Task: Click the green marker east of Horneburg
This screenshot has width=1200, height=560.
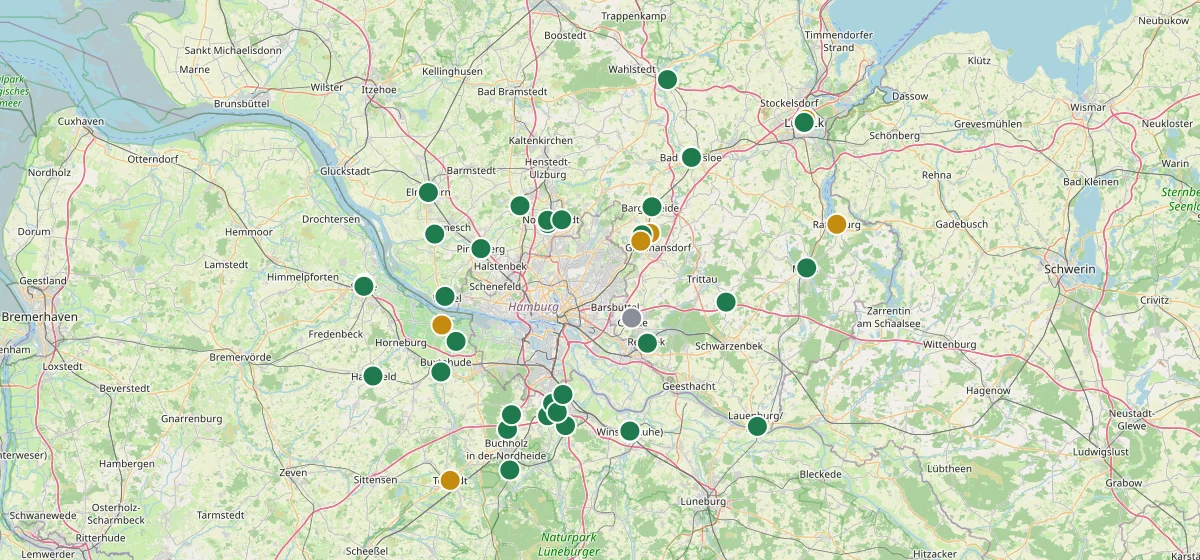Action: (x=456, y=341)
